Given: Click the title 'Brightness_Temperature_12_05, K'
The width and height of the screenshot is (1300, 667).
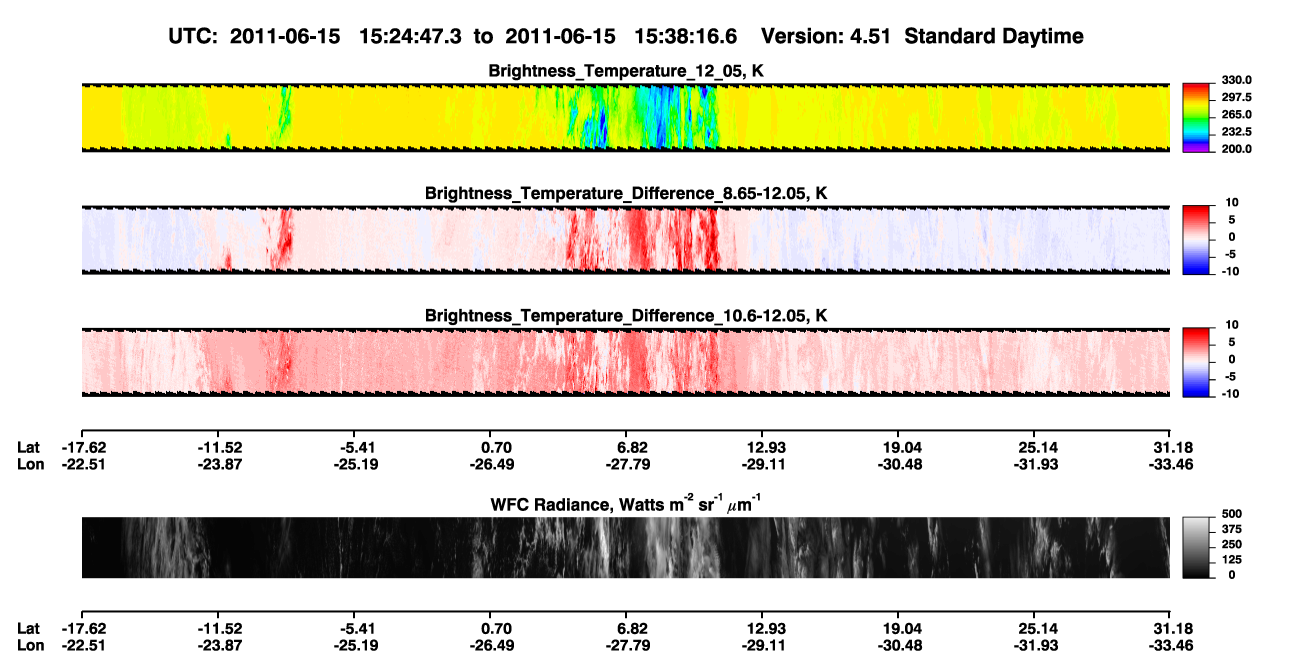Looking at the screenshot, I should [x=626, y=71].
